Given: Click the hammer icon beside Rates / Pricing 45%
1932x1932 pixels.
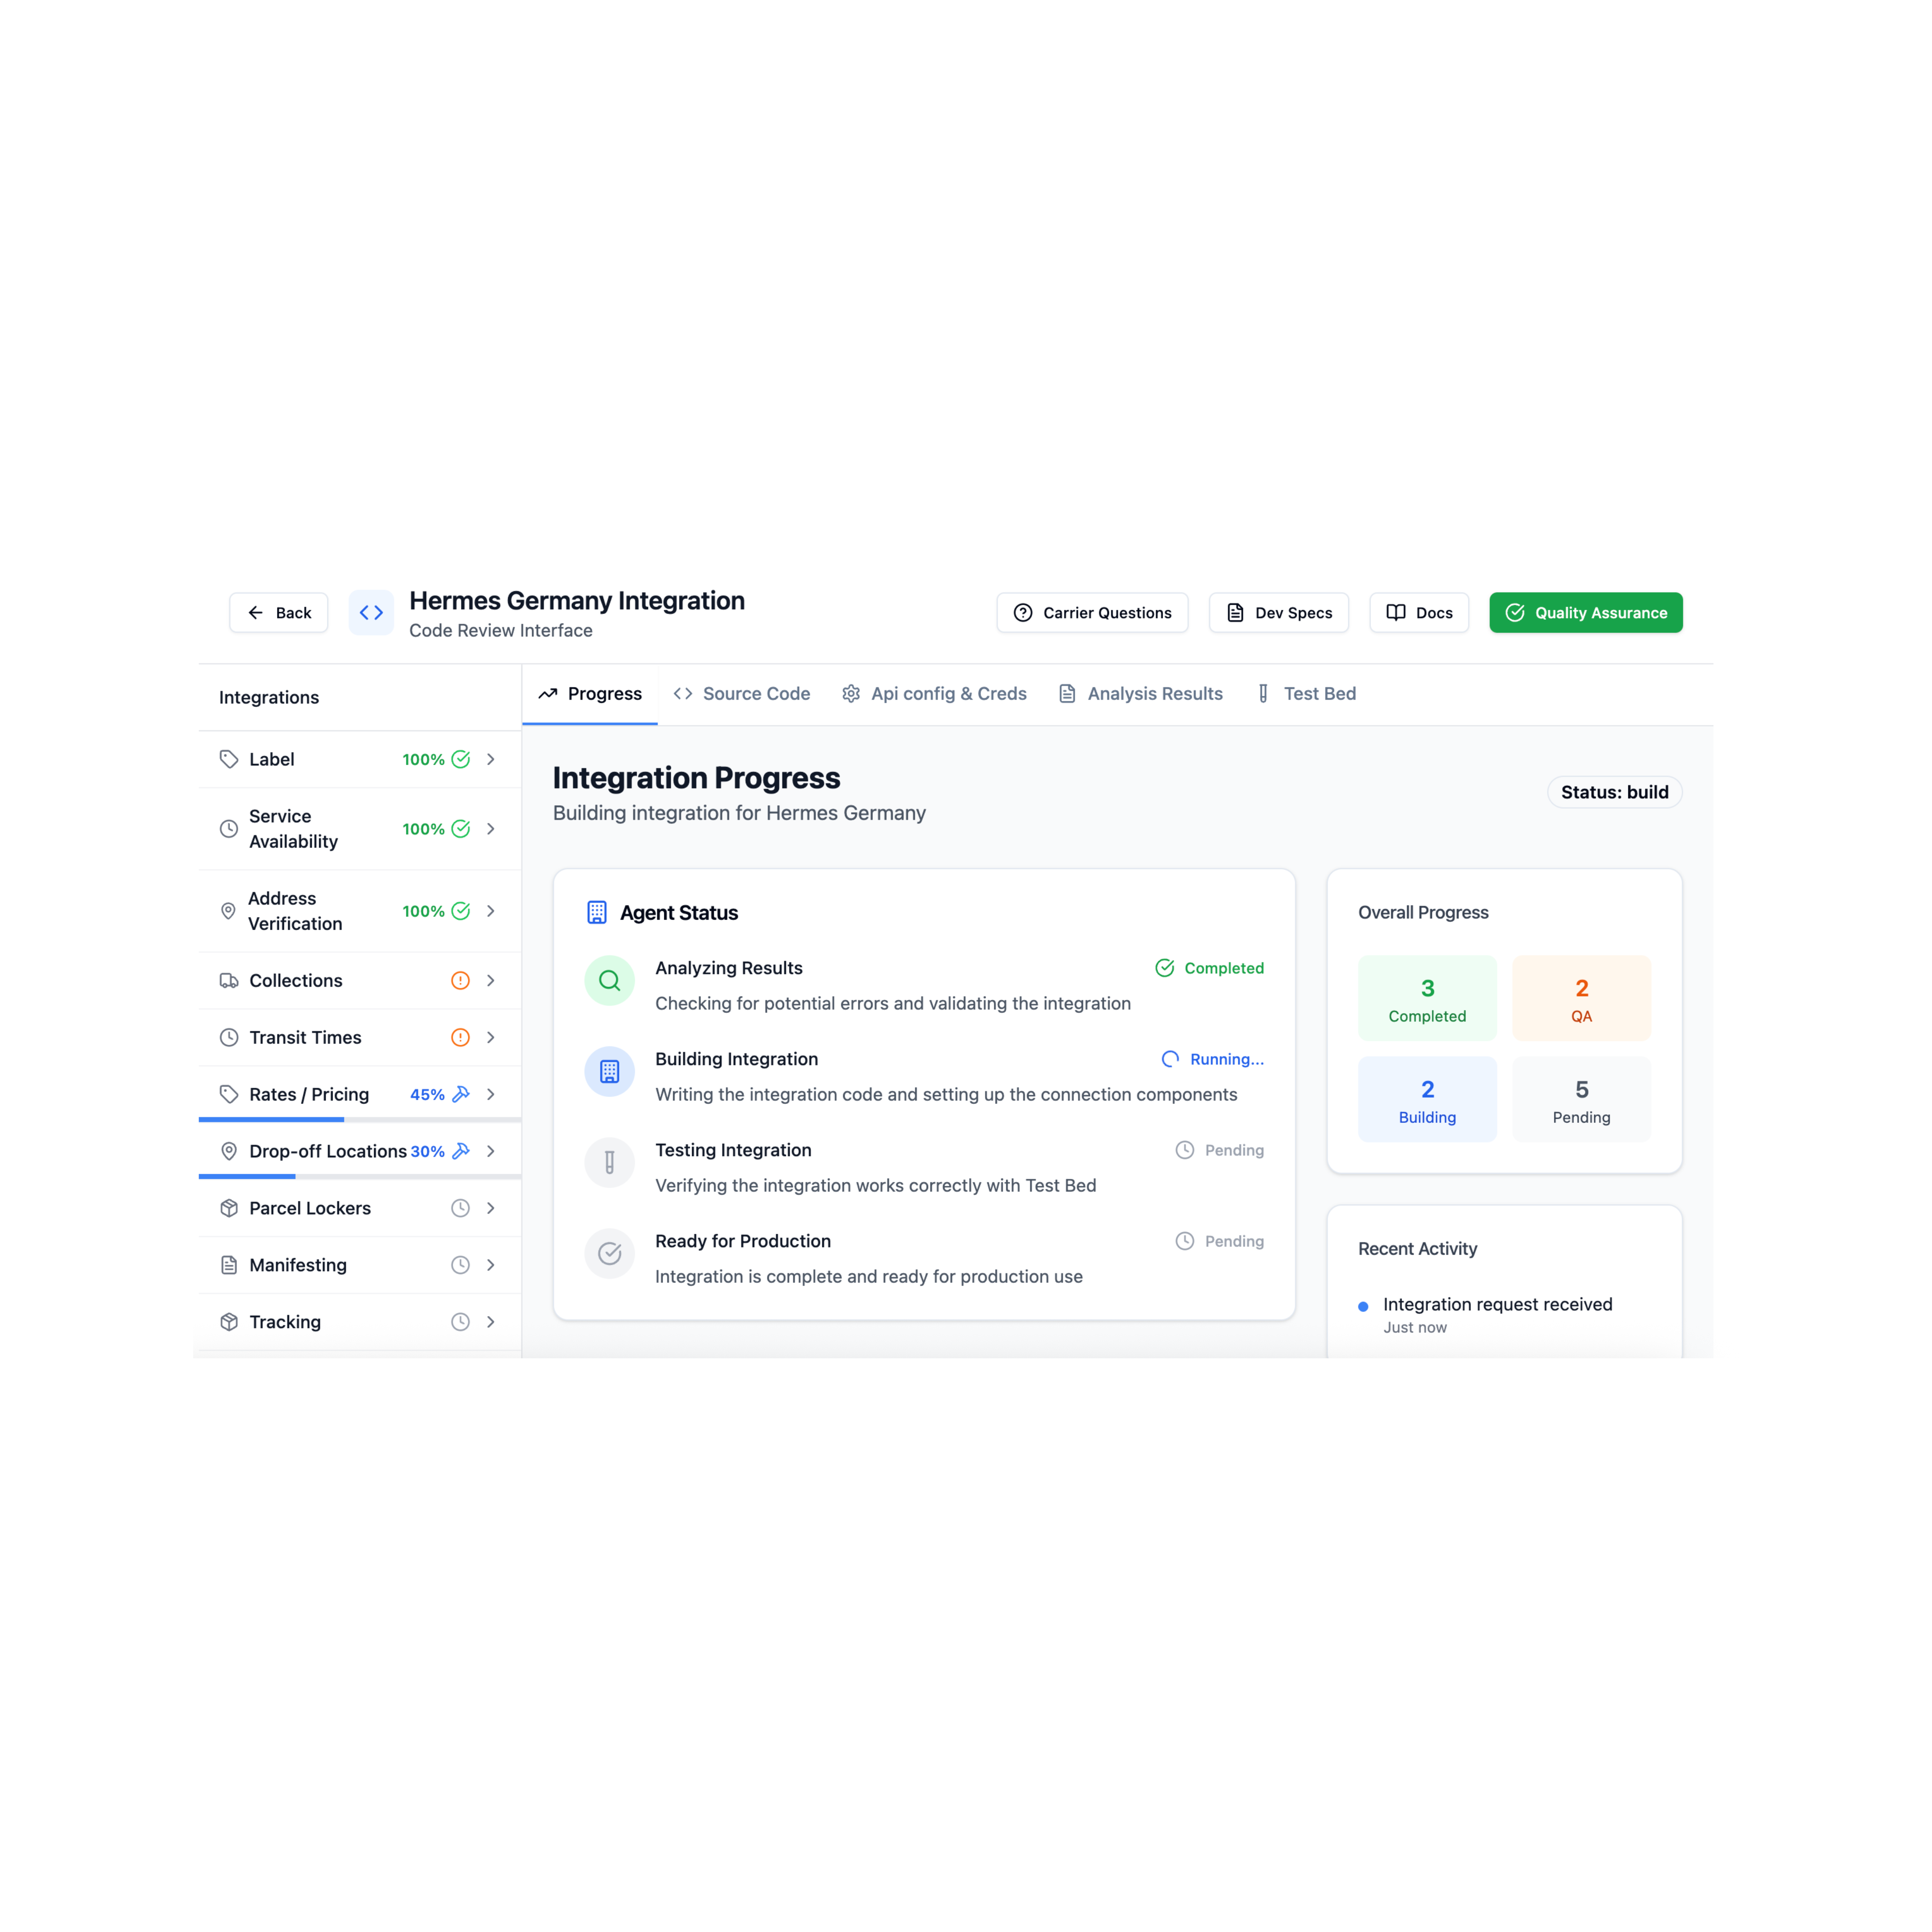Looking at the screenshot, I should (x=460, y=1094).
